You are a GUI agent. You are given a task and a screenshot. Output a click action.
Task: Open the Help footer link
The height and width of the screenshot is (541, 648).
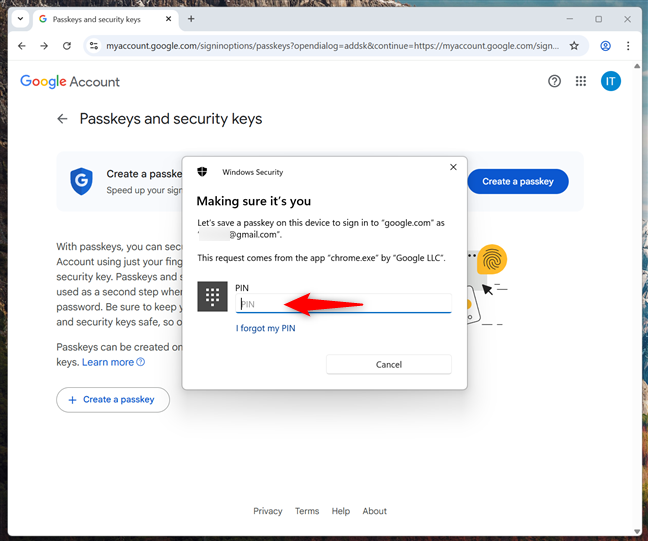click(341, 511)
